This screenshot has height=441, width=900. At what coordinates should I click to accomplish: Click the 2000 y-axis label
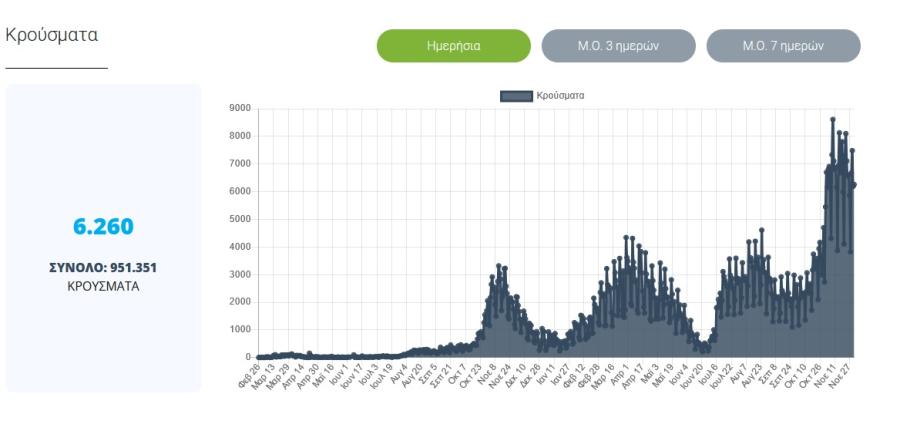240,302
